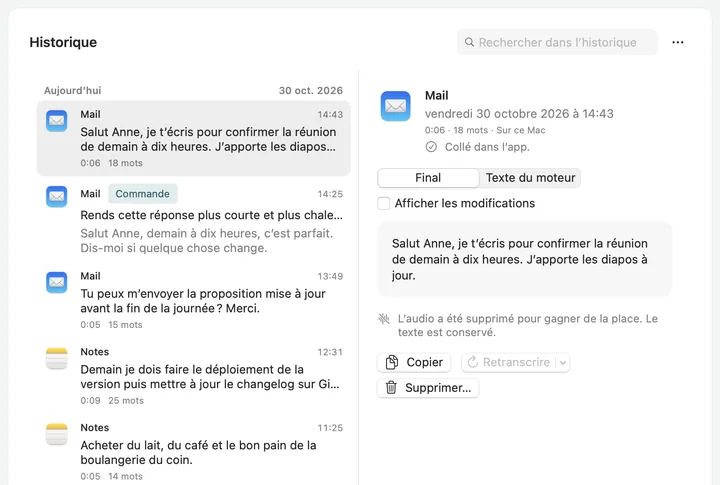Click the search magnifier icon
Viewport: 720px width, 485px height.
click(x=469, y=42)
